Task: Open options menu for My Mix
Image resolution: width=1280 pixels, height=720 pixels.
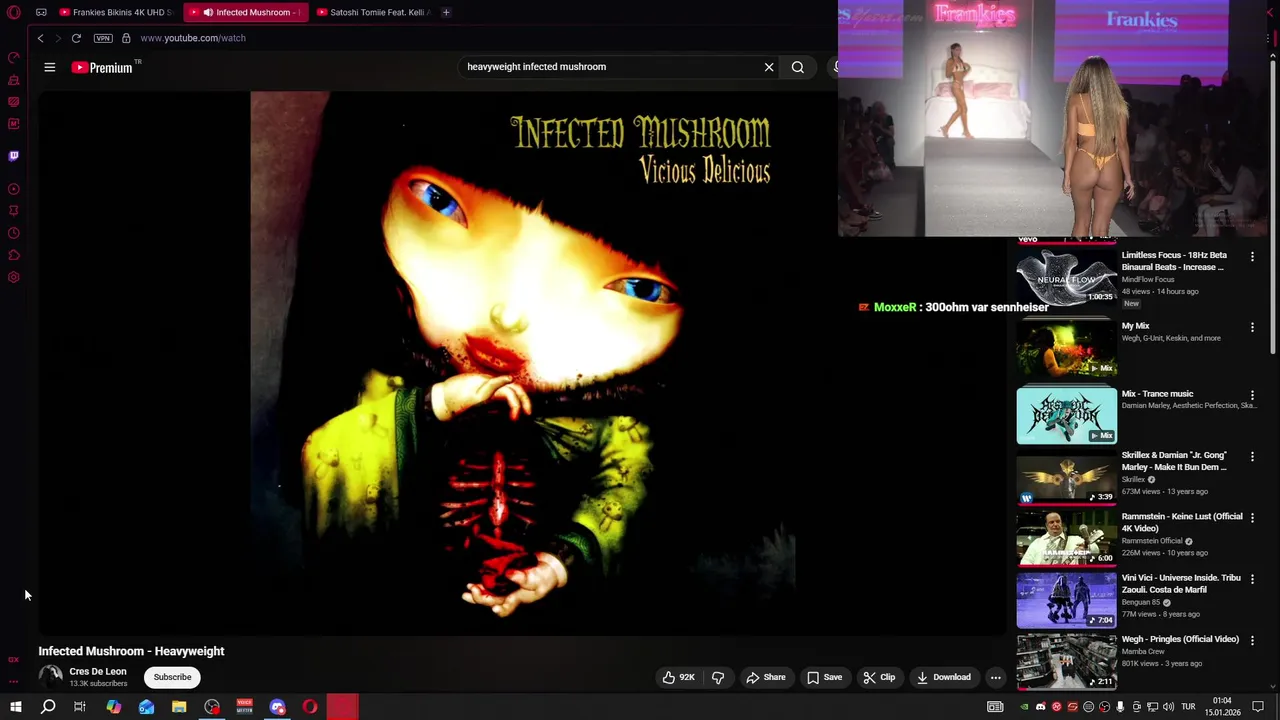Action: tap(1252, 327)
